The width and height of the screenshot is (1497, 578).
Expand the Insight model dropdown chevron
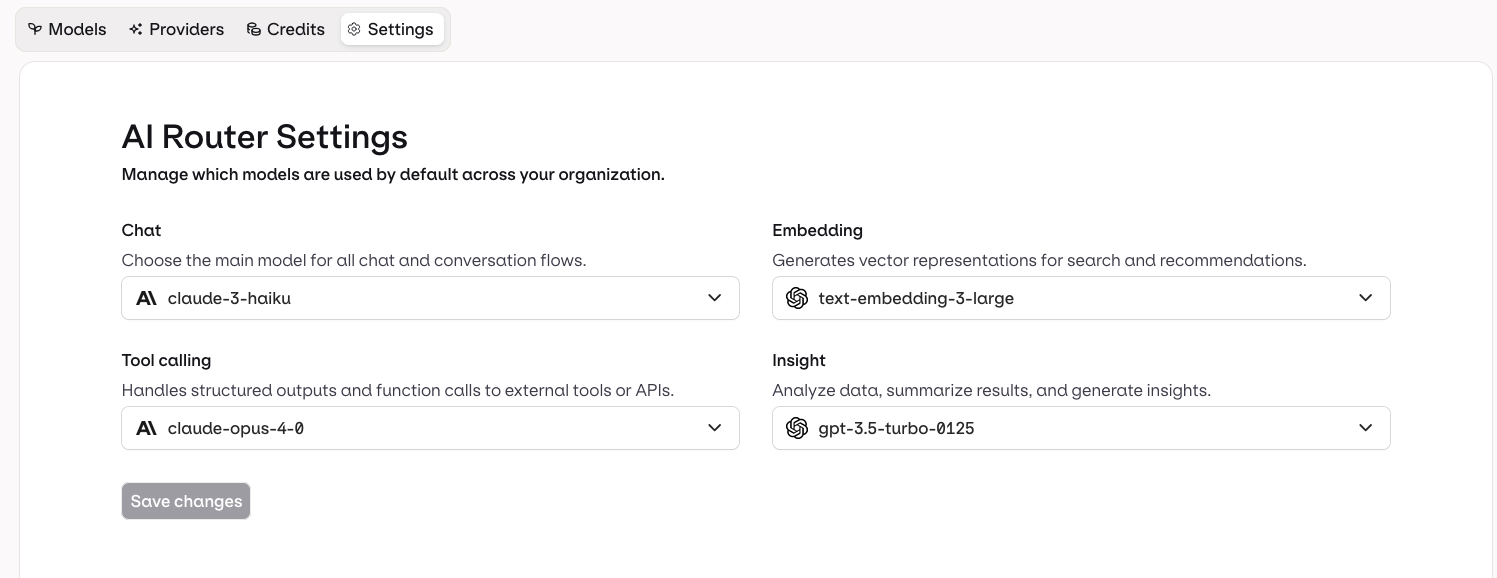pyautogui.click(x=1365, y=428)
